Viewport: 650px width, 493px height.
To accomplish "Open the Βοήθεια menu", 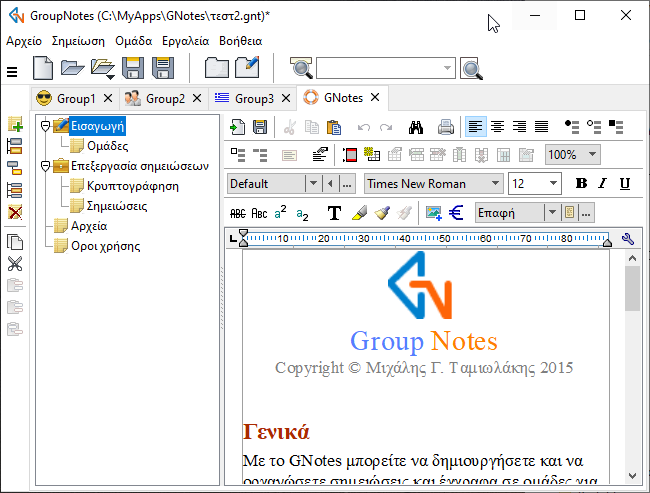I will (x=240, y=41).
